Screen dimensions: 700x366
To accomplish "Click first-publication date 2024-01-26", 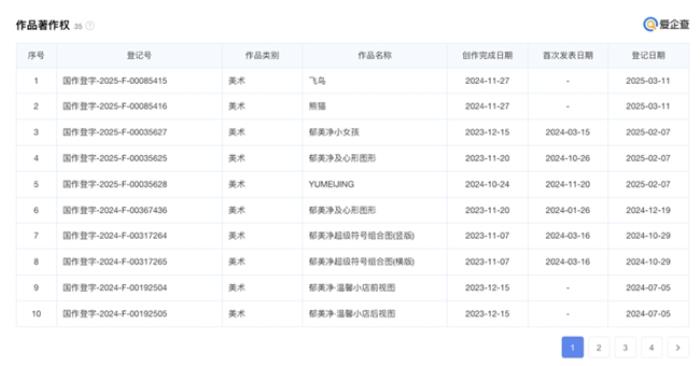I will click(x=568, y=210).
